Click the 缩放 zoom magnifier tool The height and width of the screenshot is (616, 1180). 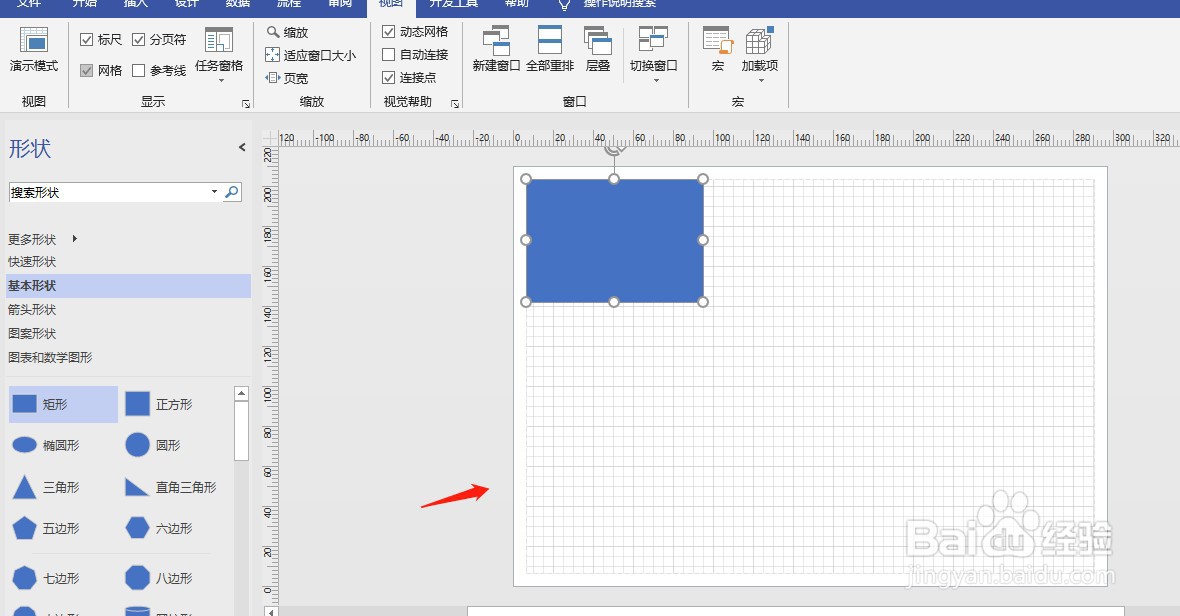tap(287, 32)
